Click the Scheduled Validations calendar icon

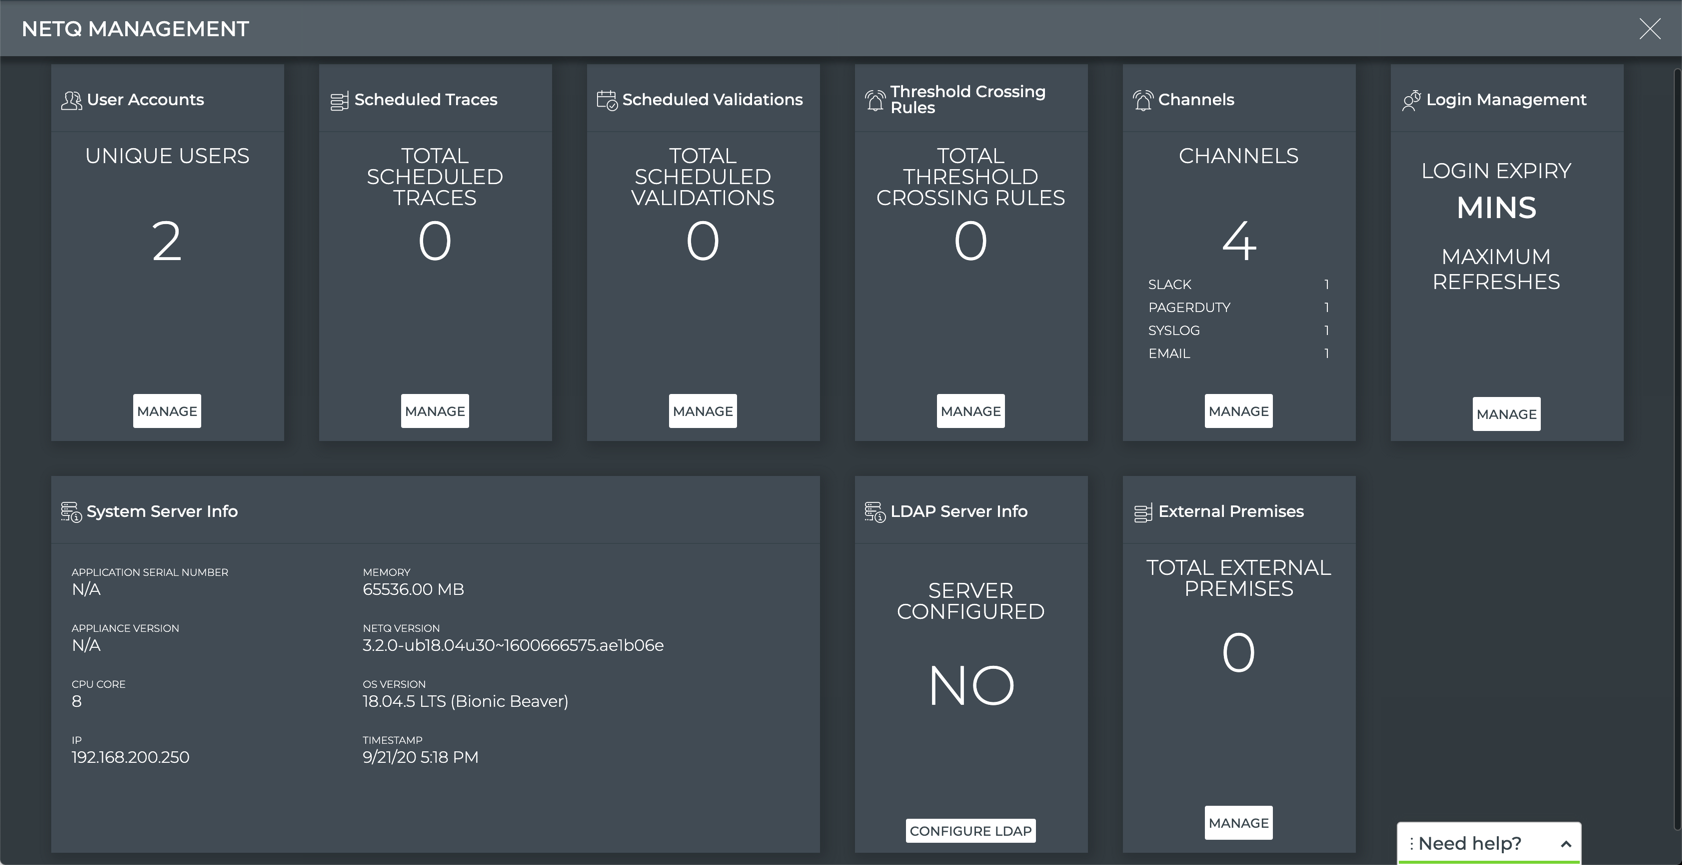tap(607, 100)
